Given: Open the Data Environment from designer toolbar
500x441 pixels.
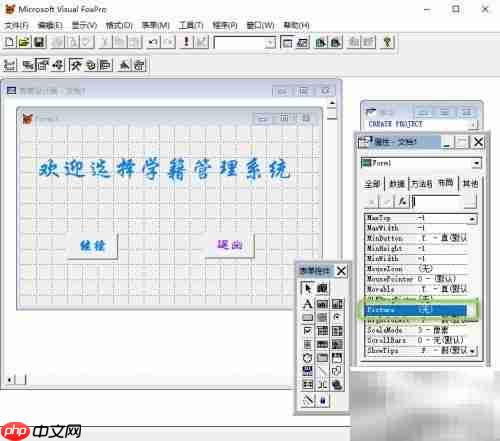Looking at the screenshot, I should [x=28, y=65].
